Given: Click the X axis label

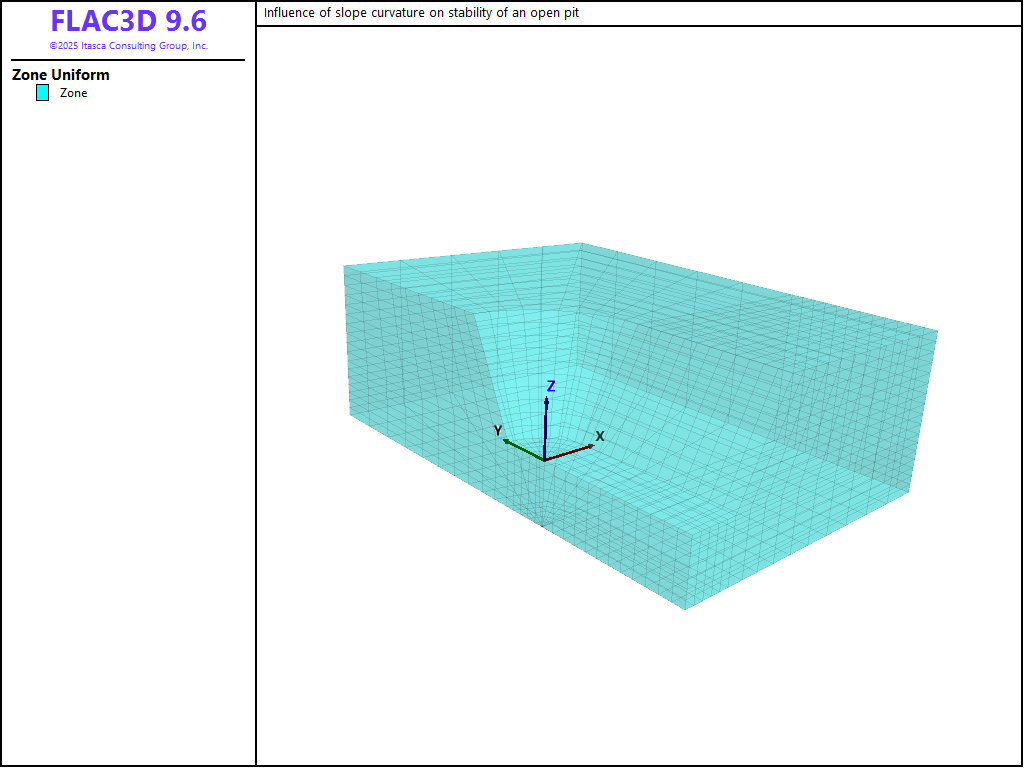Looking at the screenshot, I should (x=600, y=436).
